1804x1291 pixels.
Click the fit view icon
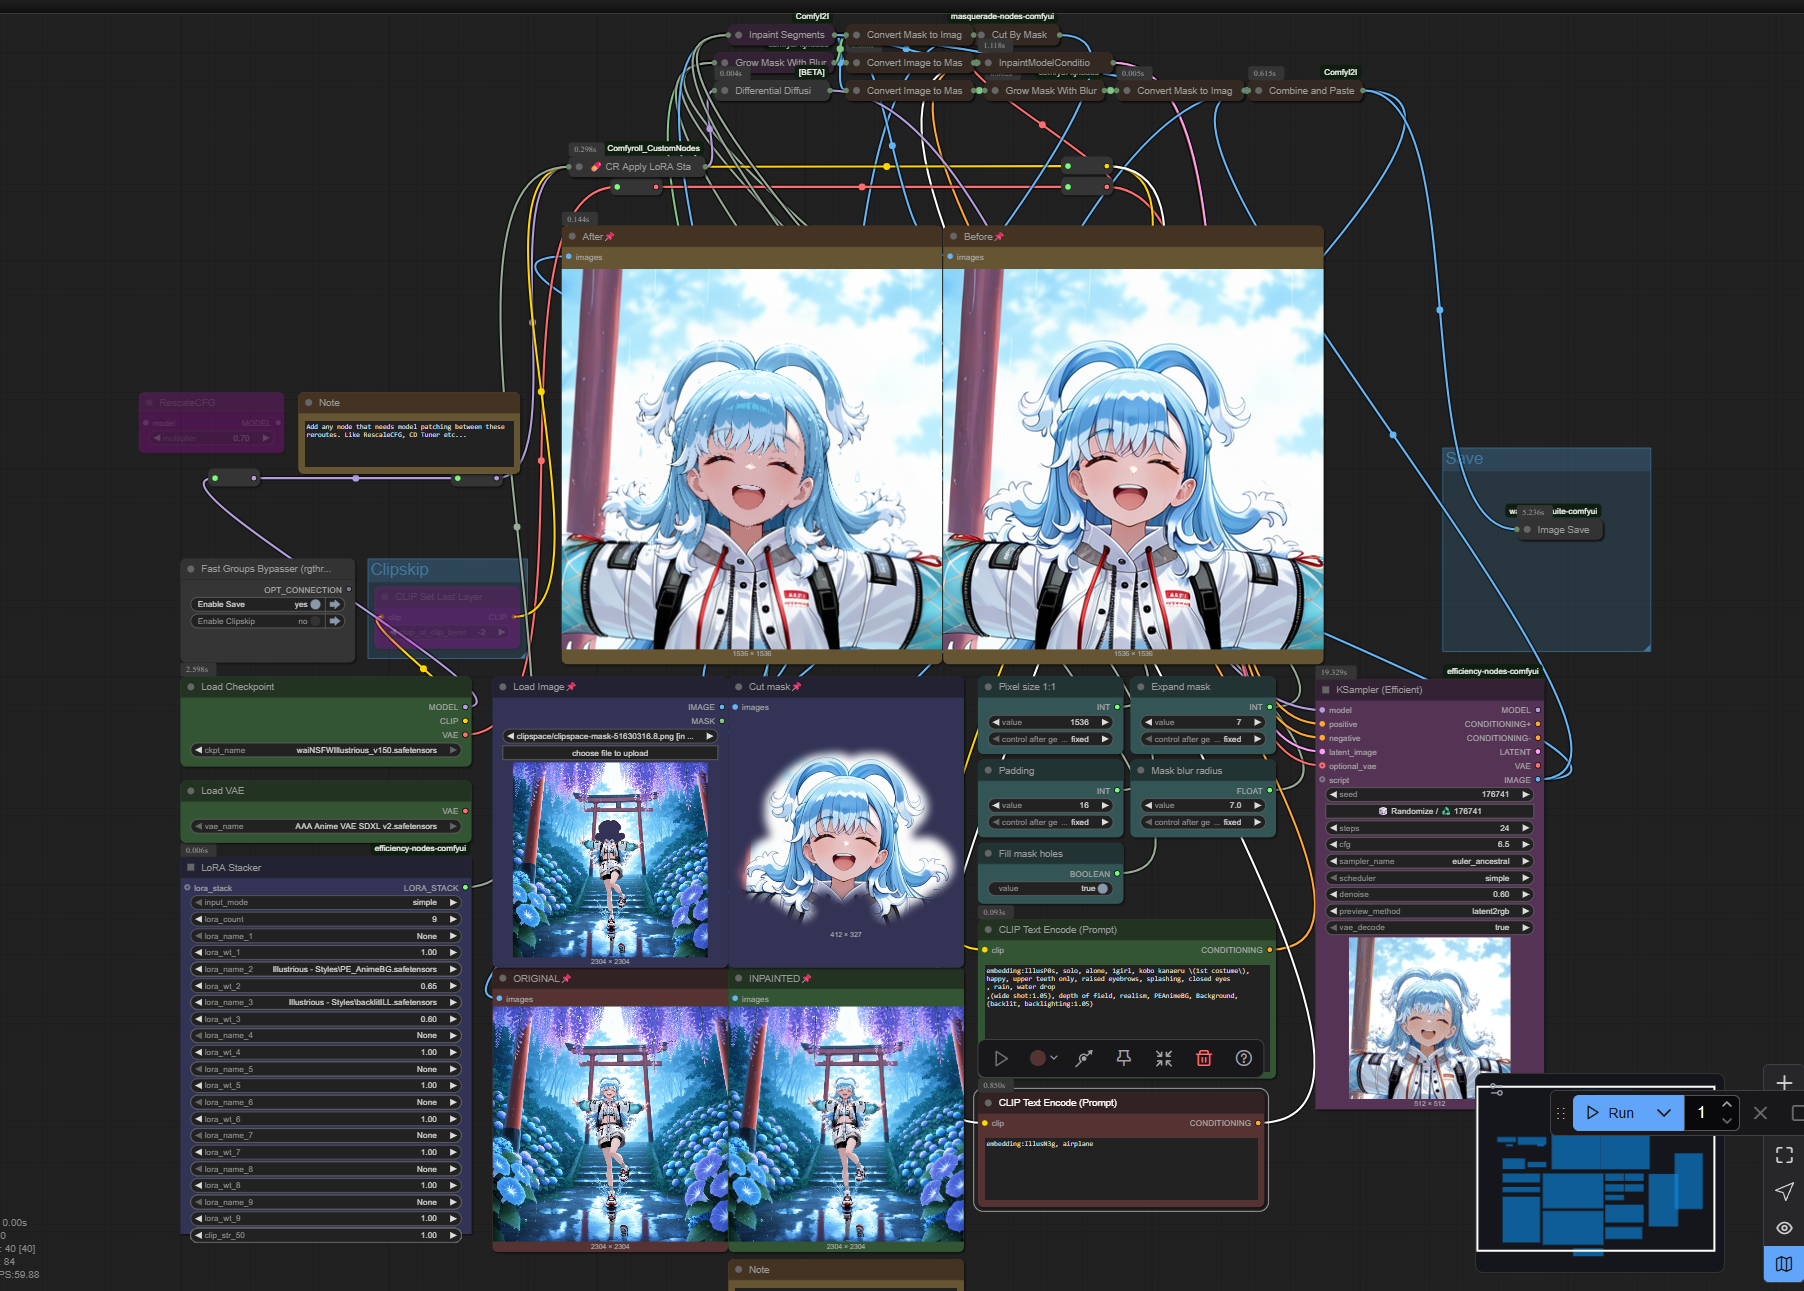pos(1784,1155)
